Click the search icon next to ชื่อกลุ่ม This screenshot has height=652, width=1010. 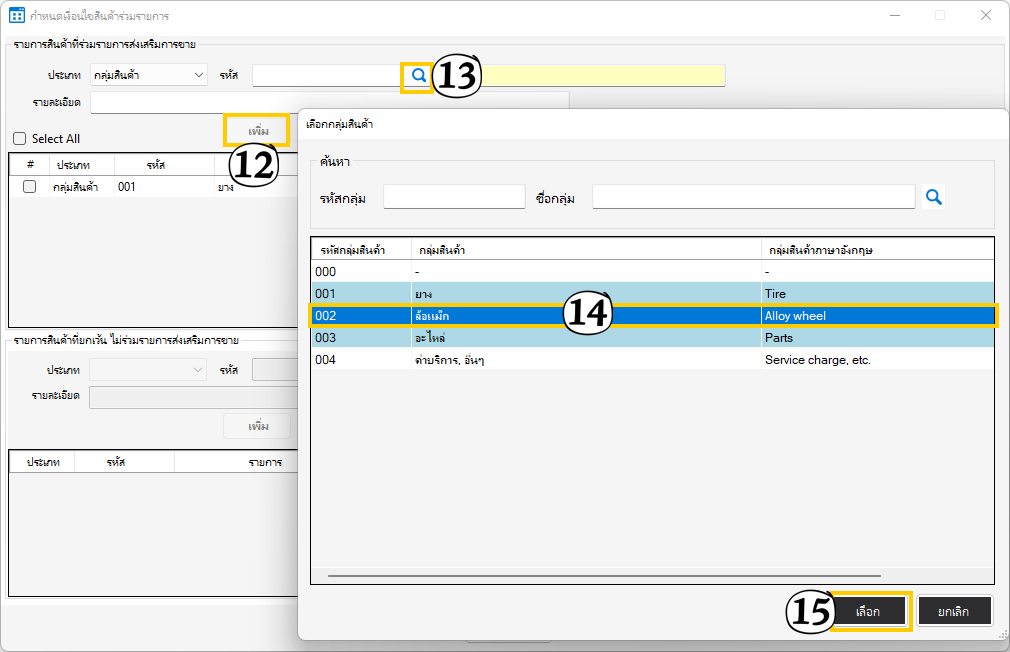click(934, 197)
